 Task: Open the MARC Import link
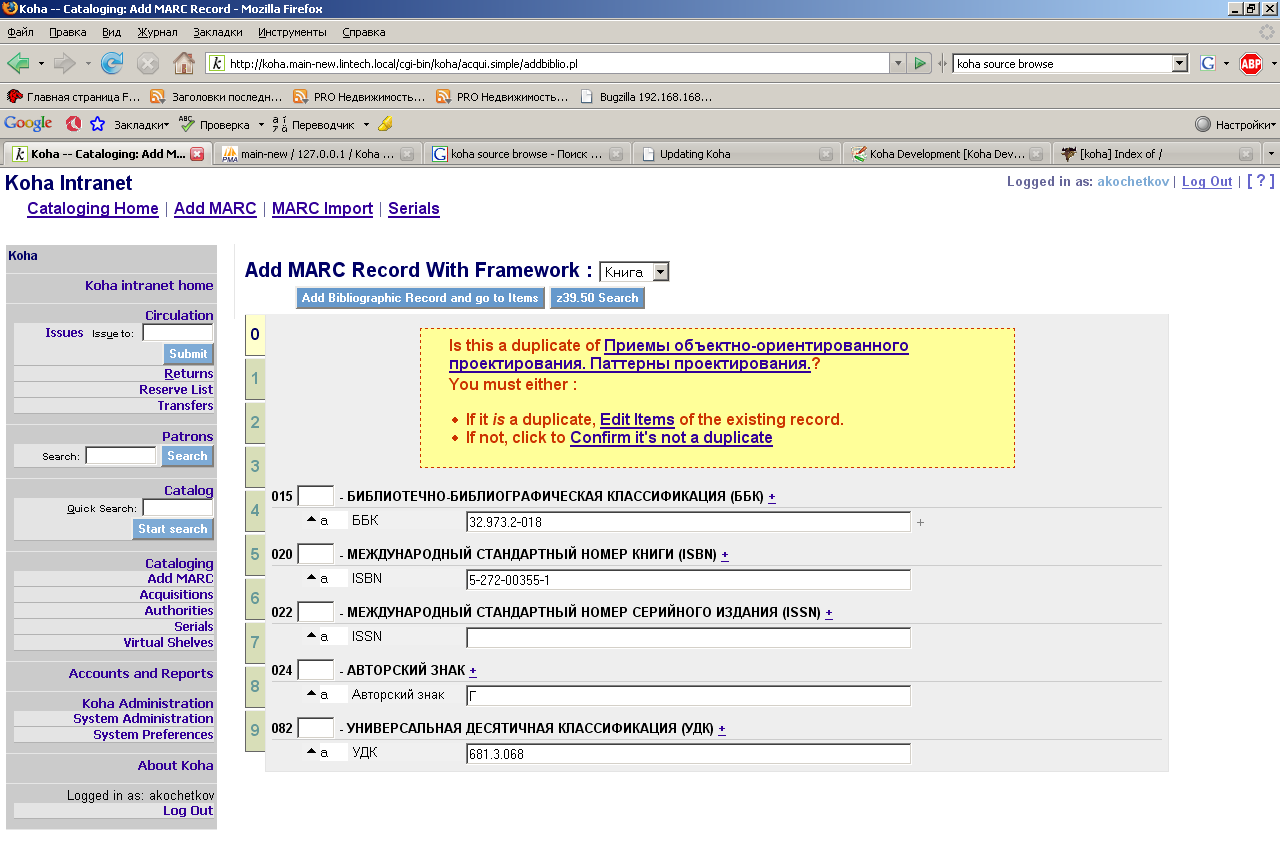322,209
